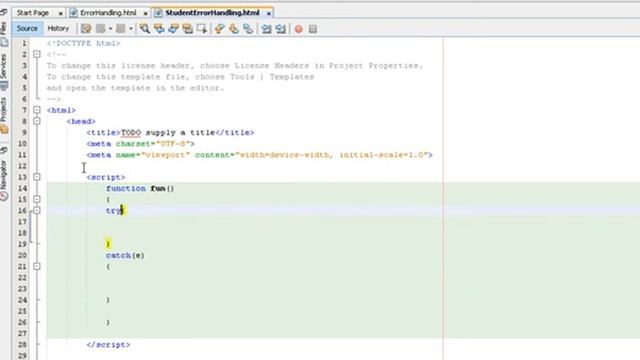This screenshot has height=360, width=640.
Task: Click the DOCTYPE html line text
Action: pyautogui.click(x=83, y=43)
